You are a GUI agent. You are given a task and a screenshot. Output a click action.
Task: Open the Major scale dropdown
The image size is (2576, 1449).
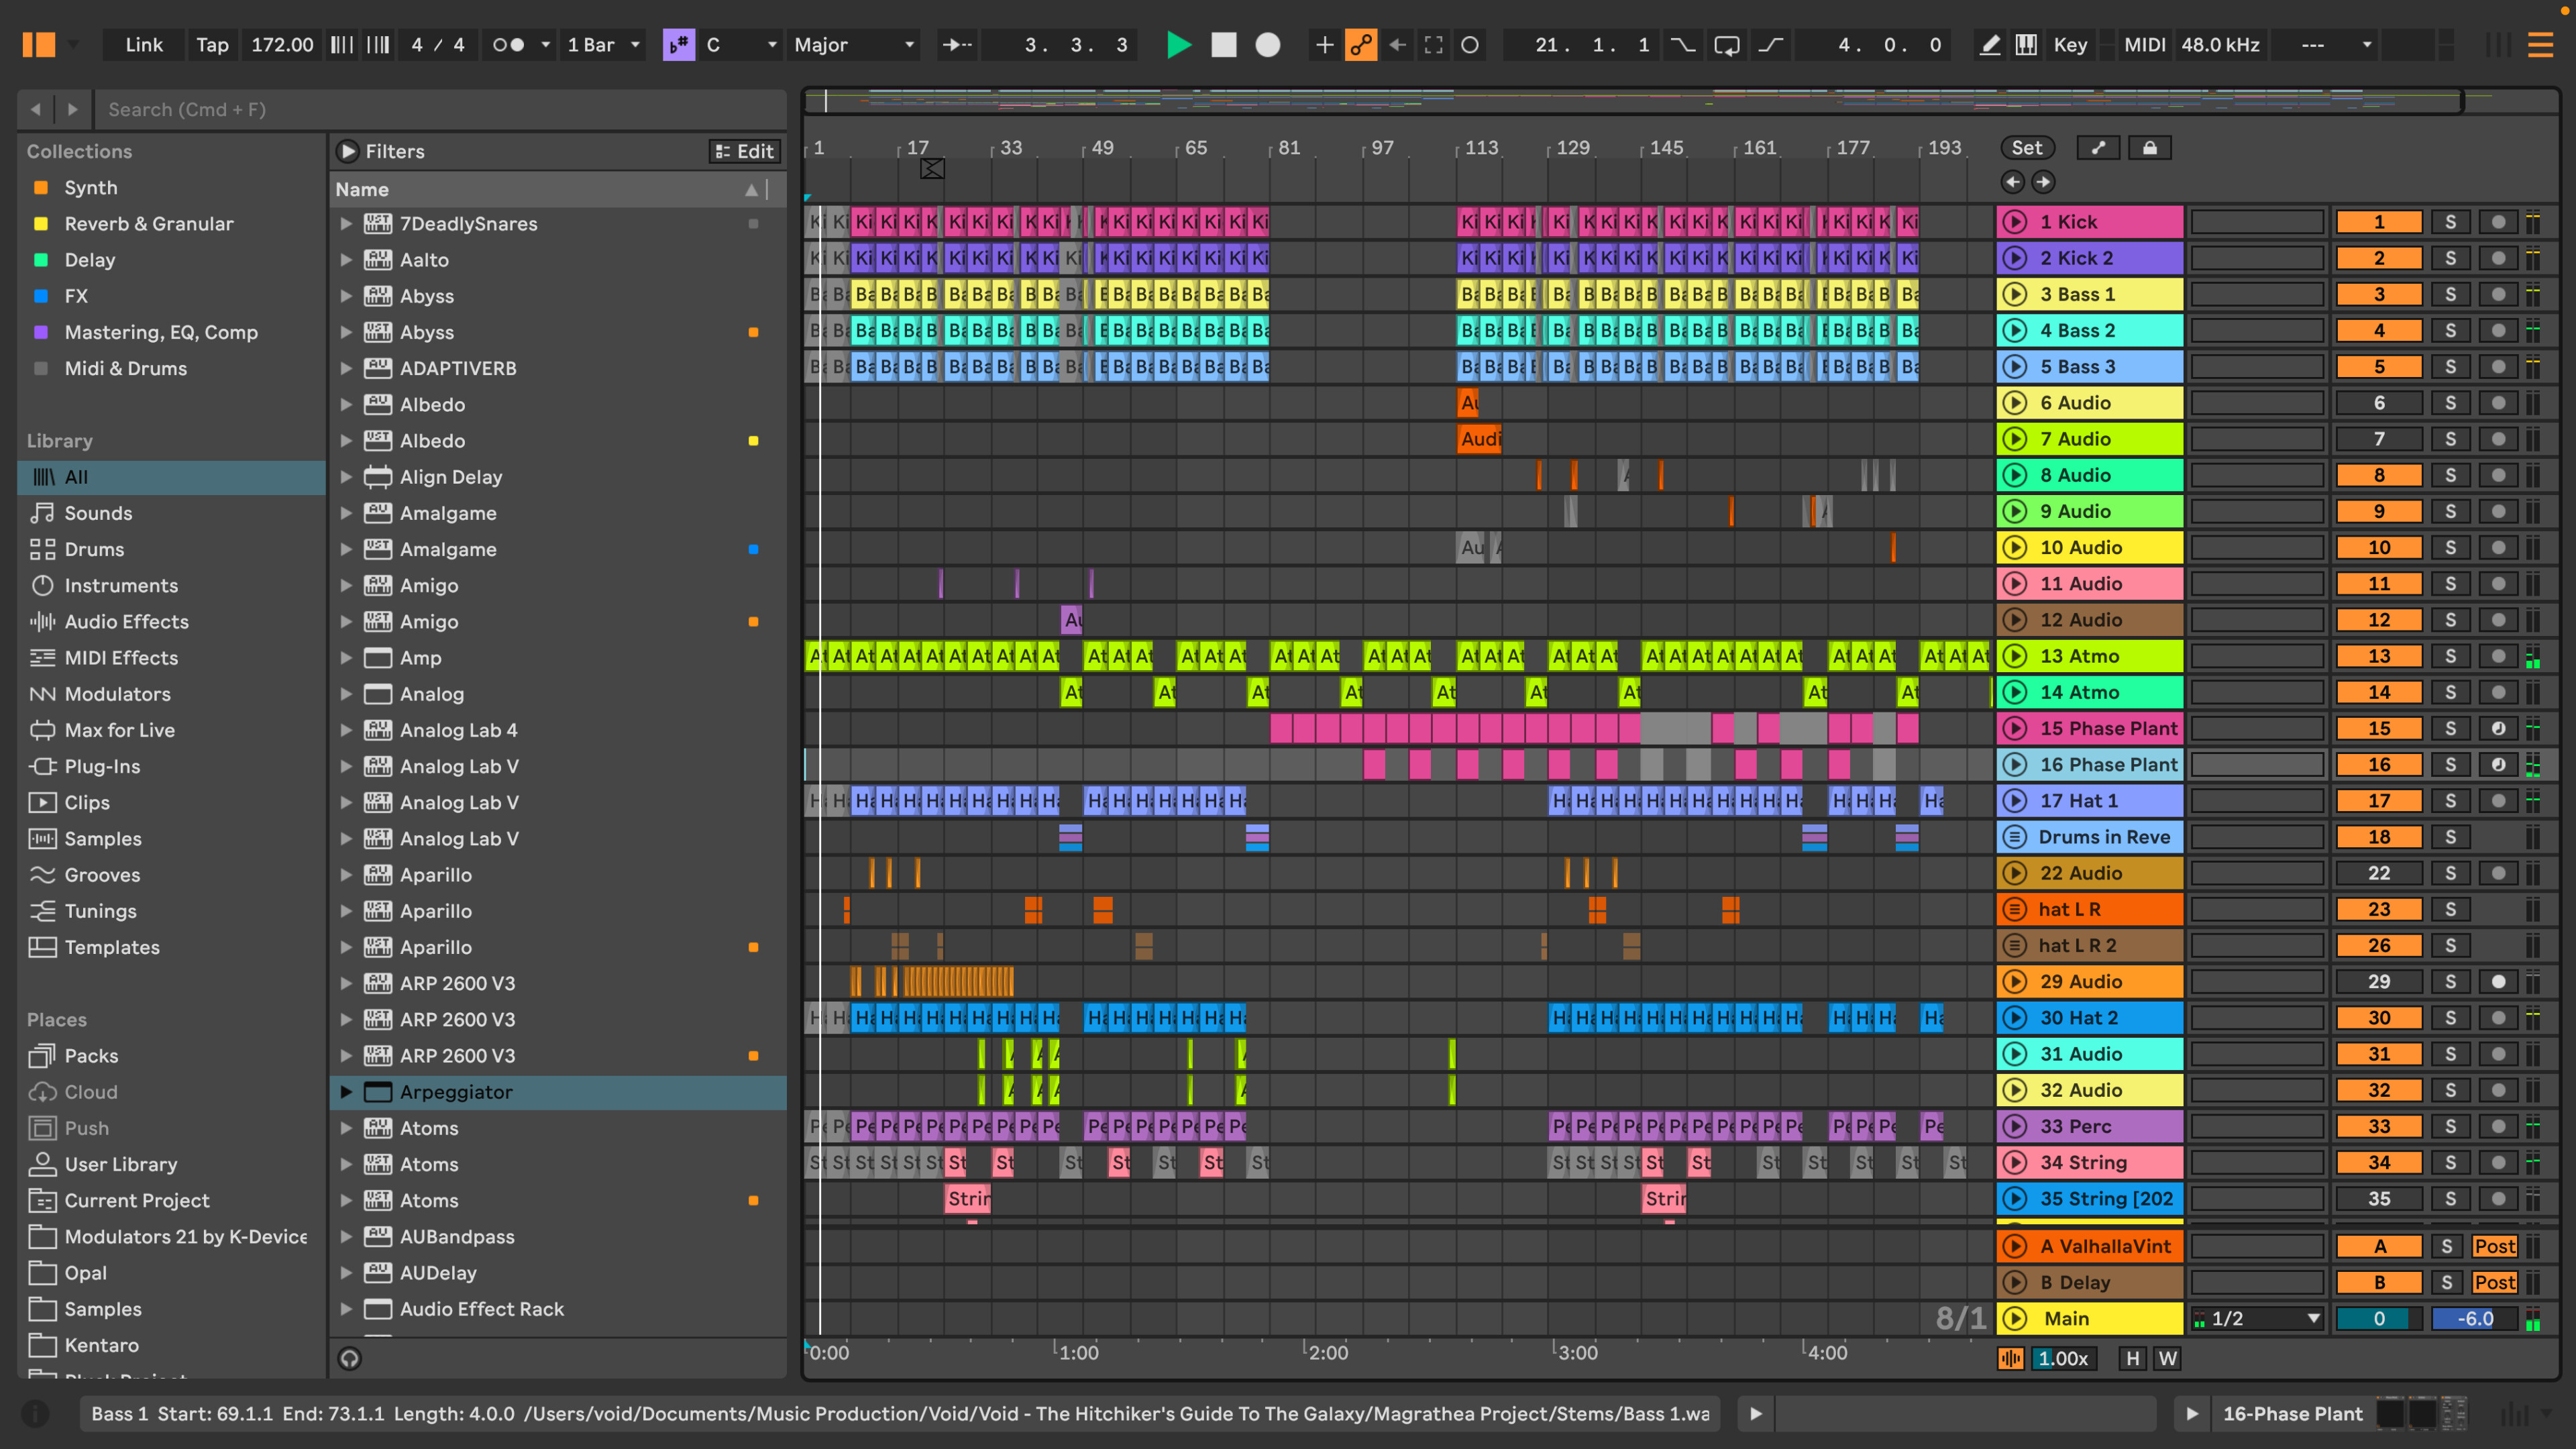coord(854,45)
